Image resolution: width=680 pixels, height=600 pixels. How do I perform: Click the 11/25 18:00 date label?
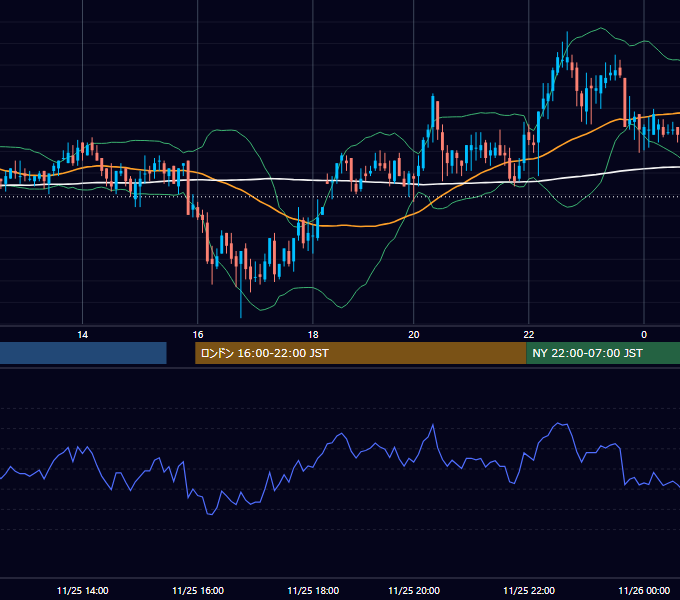313,590
